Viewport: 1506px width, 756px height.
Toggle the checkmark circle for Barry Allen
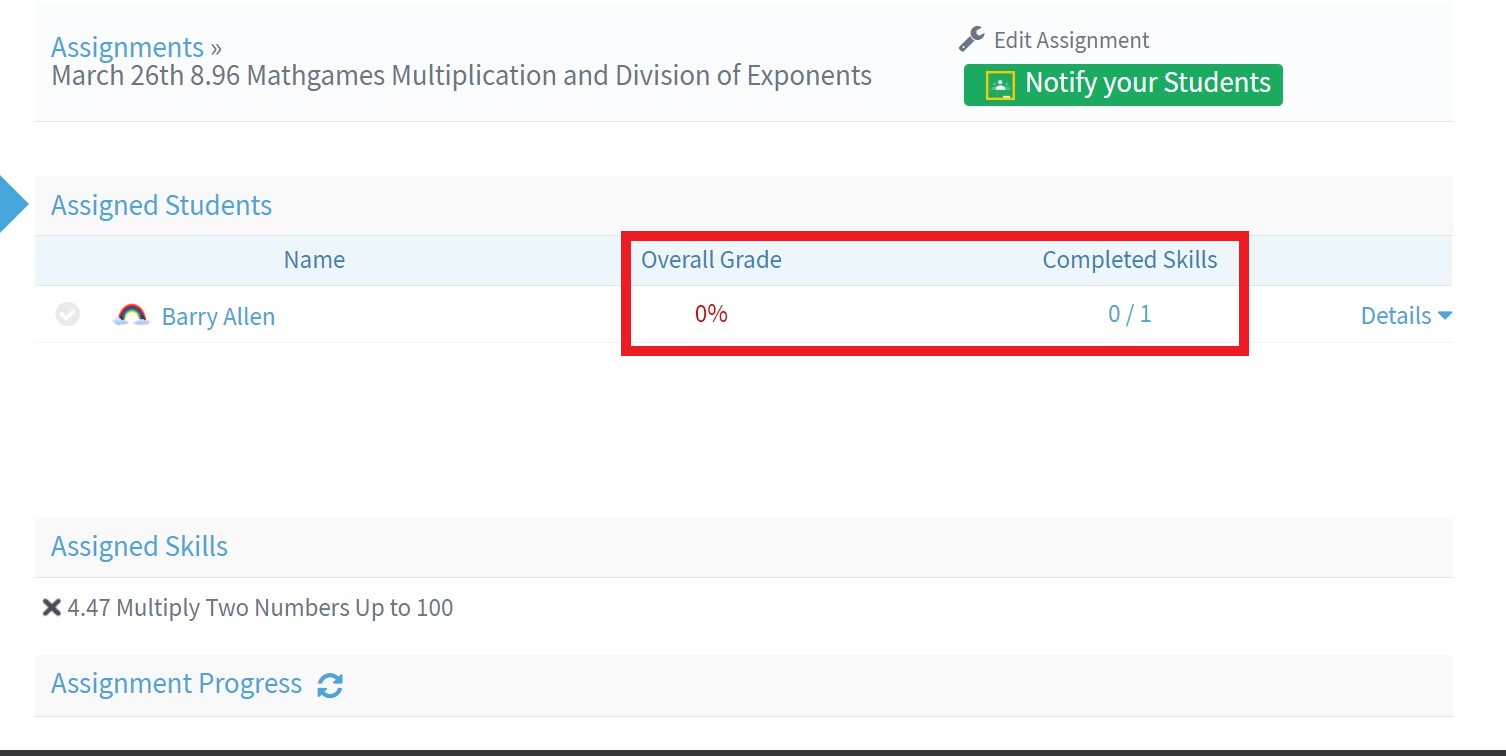pos(67,315)
